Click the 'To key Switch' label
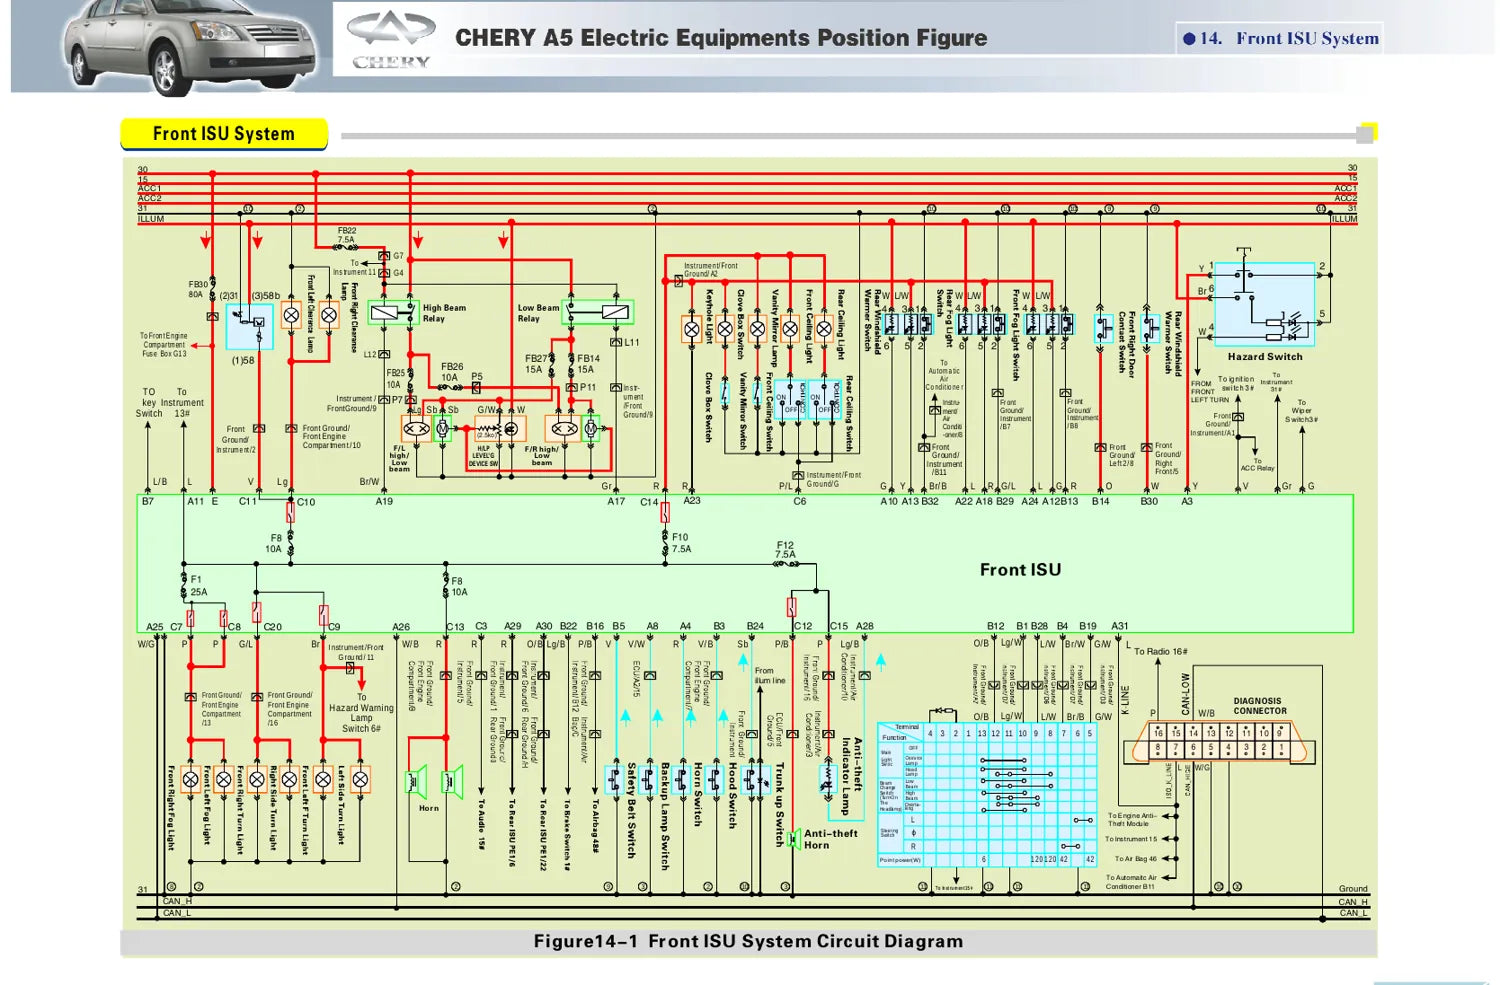Viewport: 1500px width, 985px height. point(149,402)
